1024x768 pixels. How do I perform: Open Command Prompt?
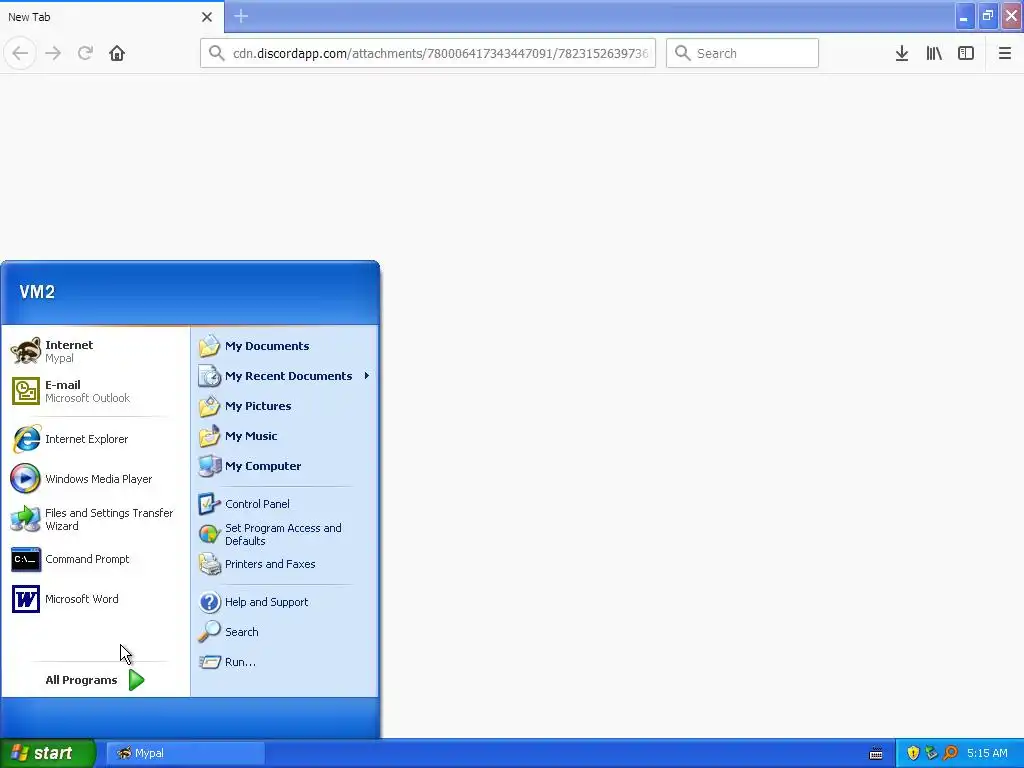(95, 559)
